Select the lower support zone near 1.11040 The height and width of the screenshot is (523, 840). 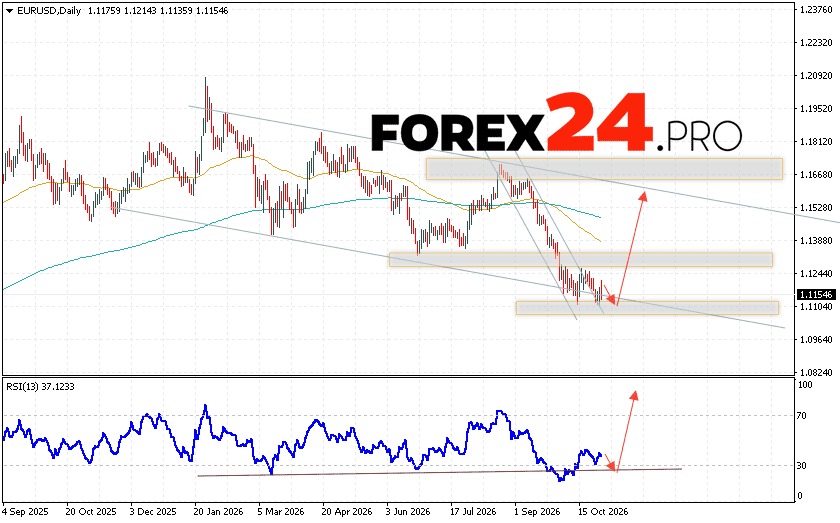[x=647, y=308]
